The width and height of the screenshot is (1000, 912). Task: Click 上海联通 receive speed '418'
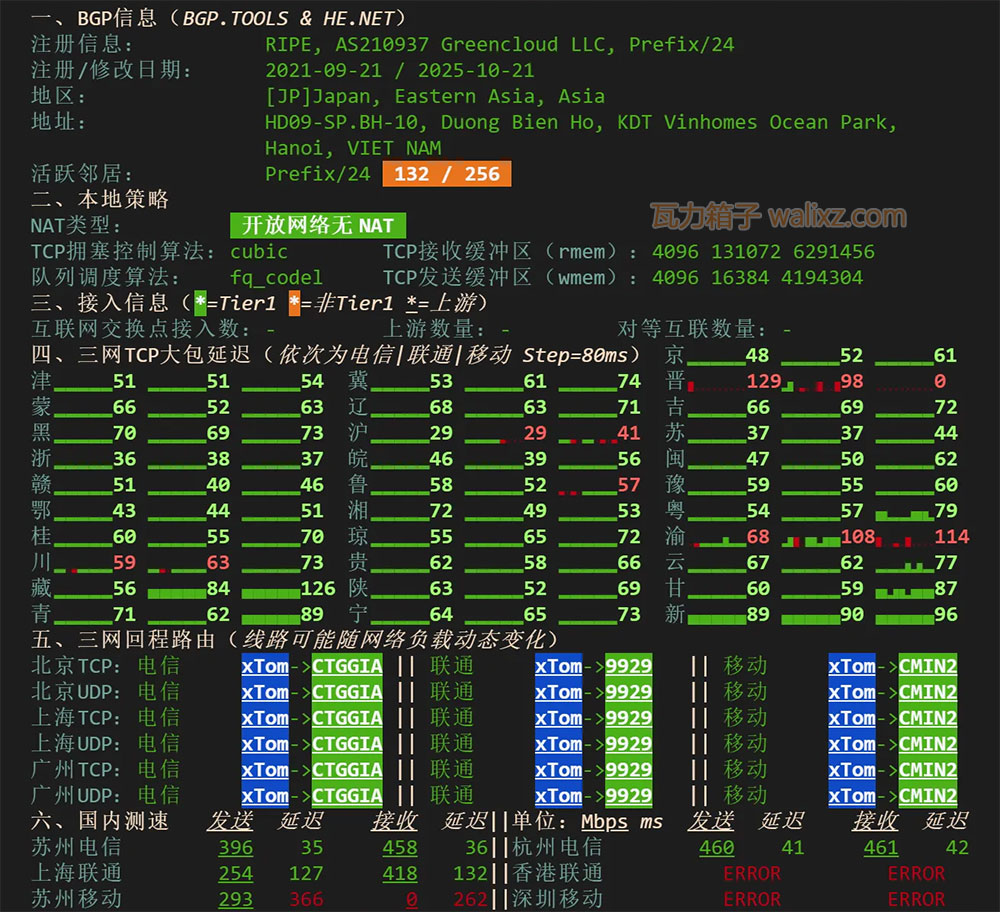pyautogui.click(x=400, y=874)
